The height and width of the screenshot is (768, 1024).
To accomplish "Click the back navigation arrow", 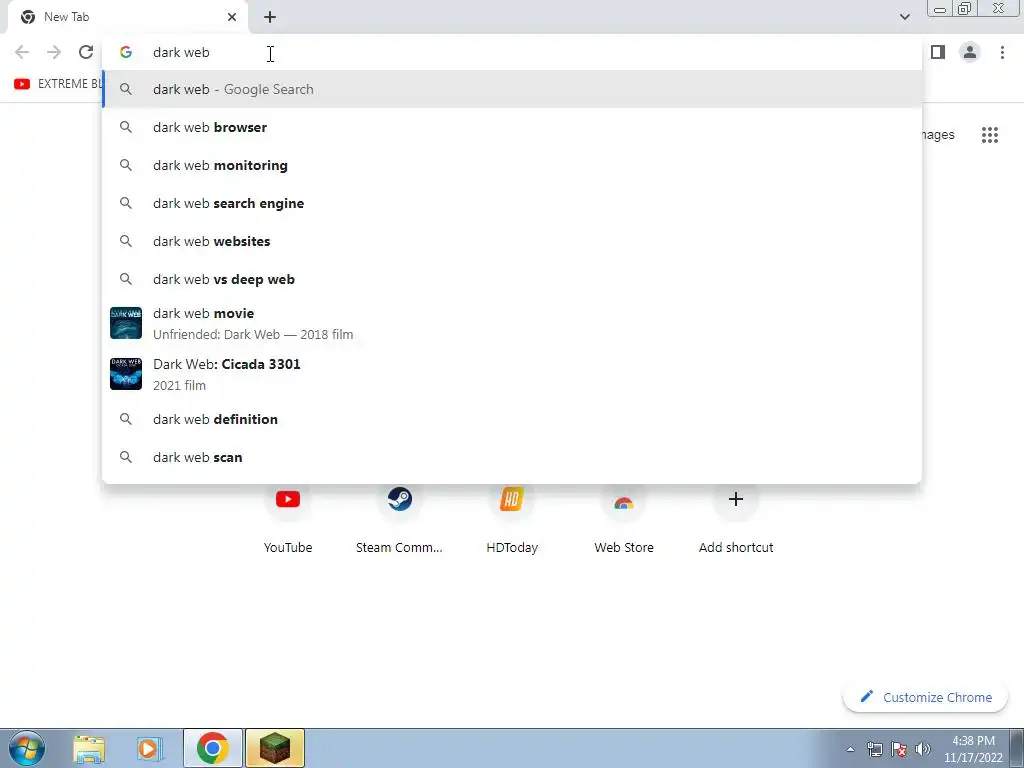I will pos(22,52).
